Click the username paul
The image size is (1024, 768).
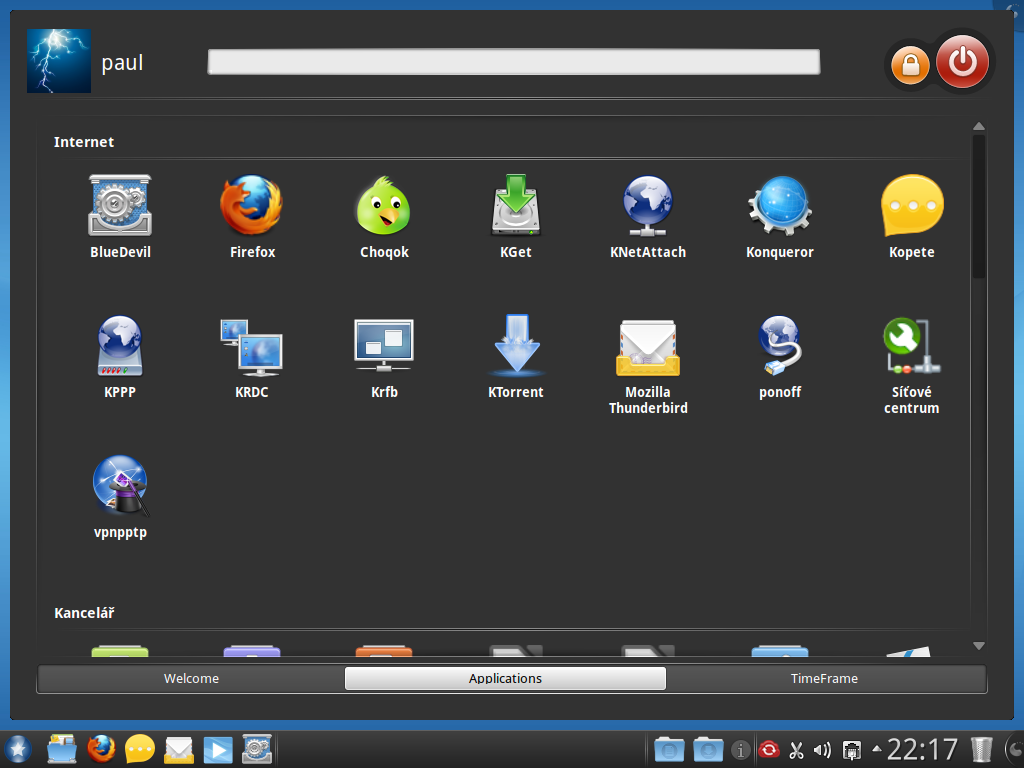(122, 63)
